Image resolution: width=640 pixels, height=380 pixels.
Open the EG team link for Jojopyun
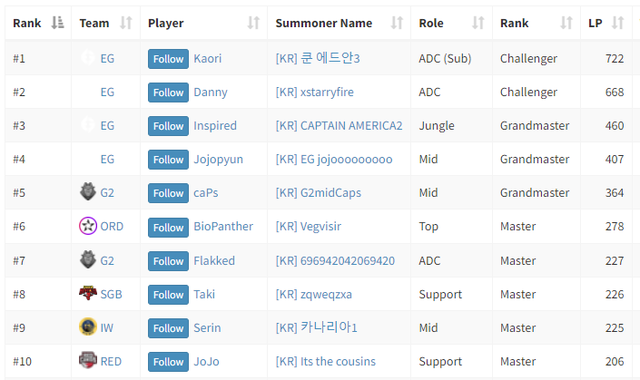[107, 159]
